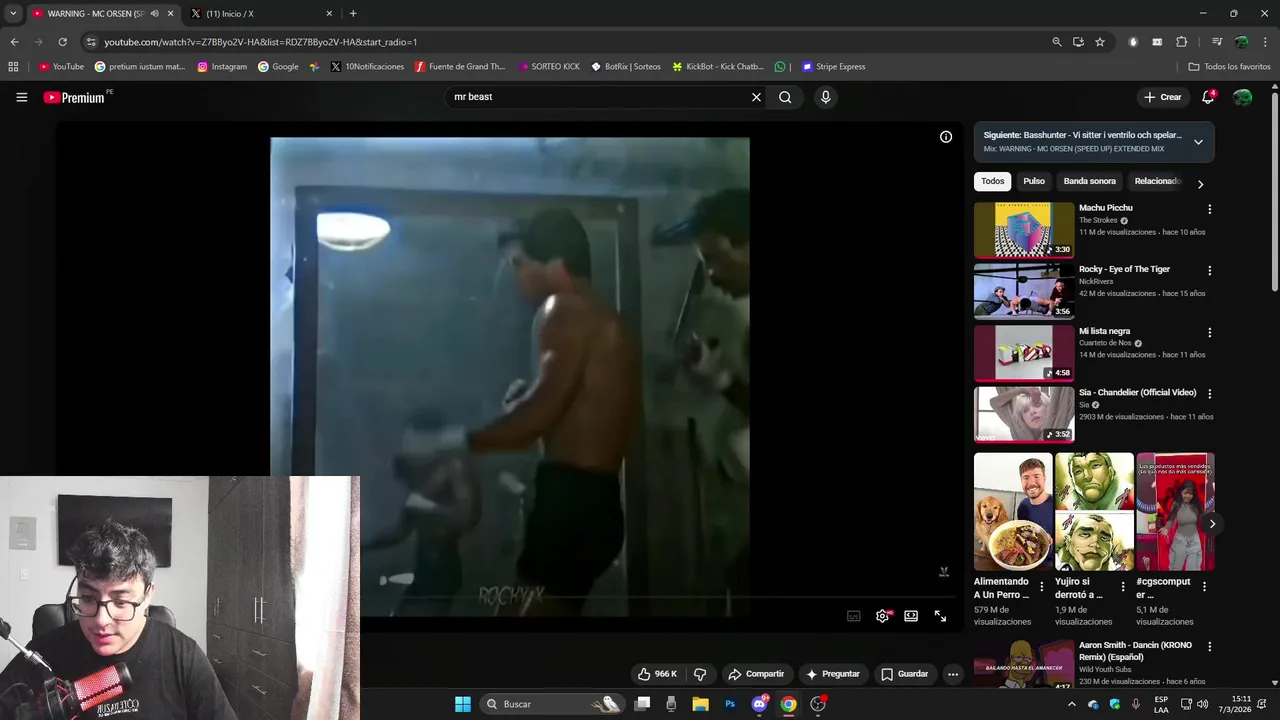Open options for Yujiro si derrotó short
This screenshot has width=1280, height=720.
pos(1123,587)
